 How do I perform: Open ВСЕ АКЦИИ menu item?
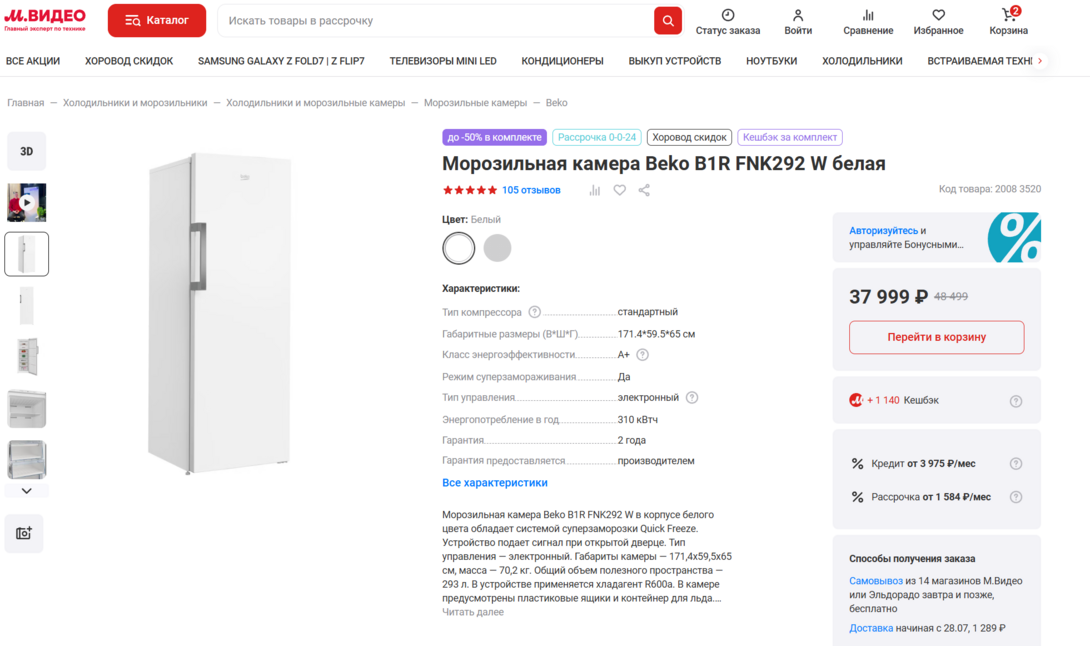click(33, 61)
